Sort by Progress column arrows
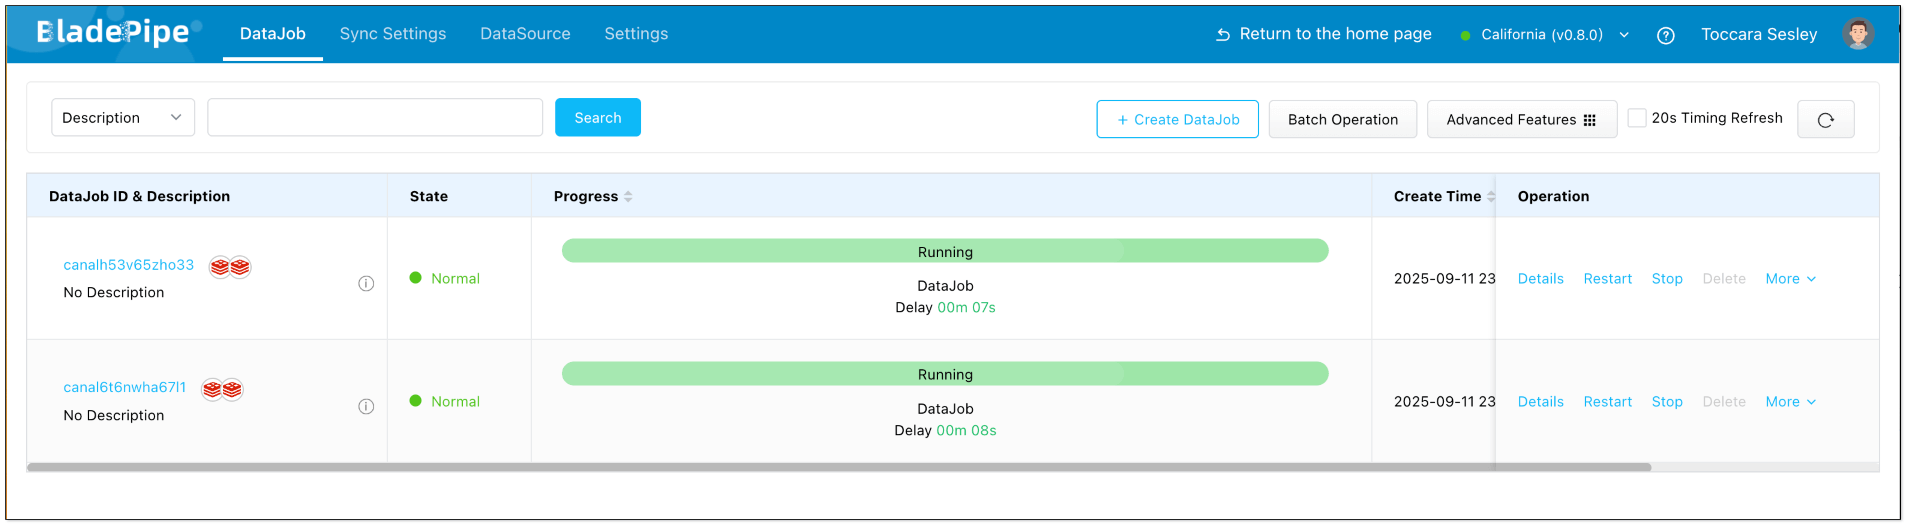 [x=628, y=197]
